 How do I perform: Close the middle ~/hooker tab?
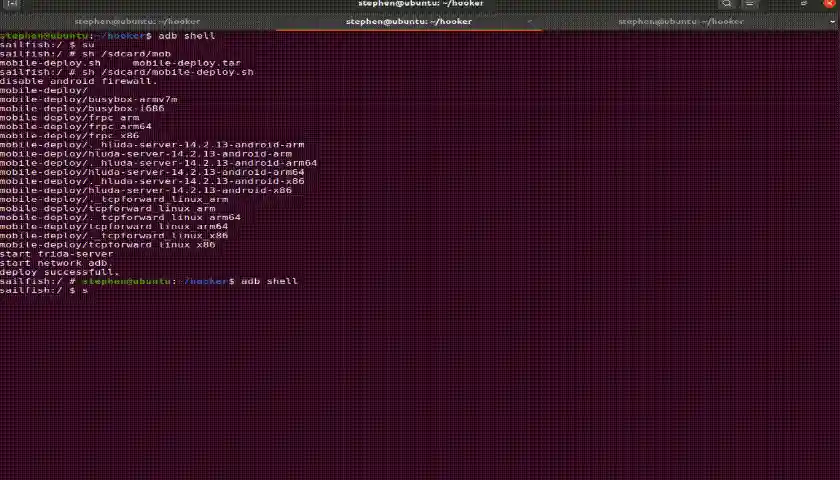pyautogui.click(x=528, y=21)
